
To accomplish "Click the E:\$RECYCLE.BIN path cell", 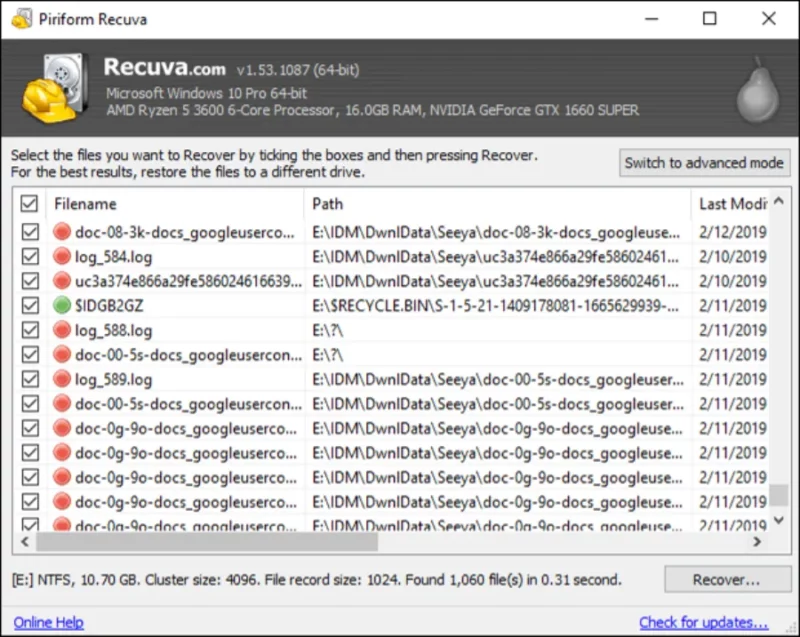I will click(495, 305).
